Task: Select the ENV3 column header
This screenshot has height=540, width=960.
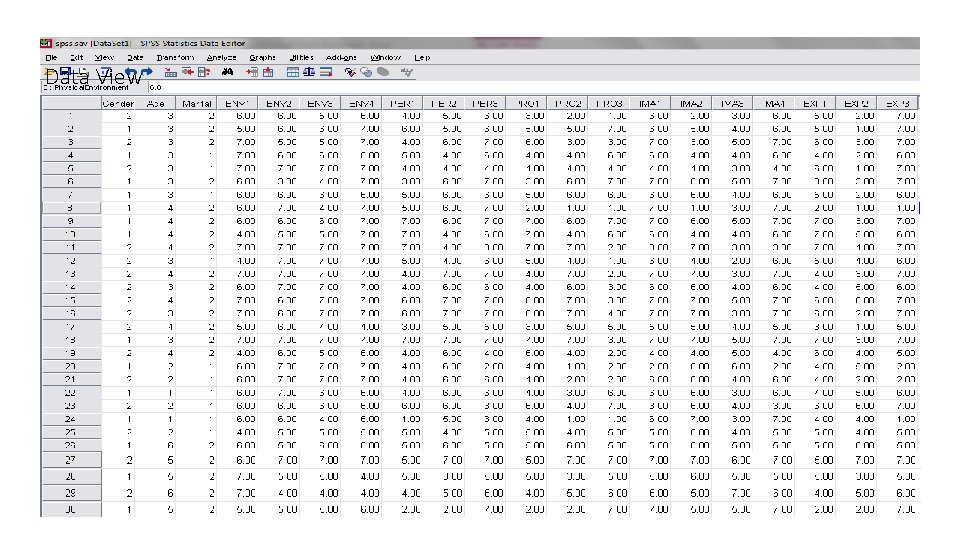Action: point(320,104)
